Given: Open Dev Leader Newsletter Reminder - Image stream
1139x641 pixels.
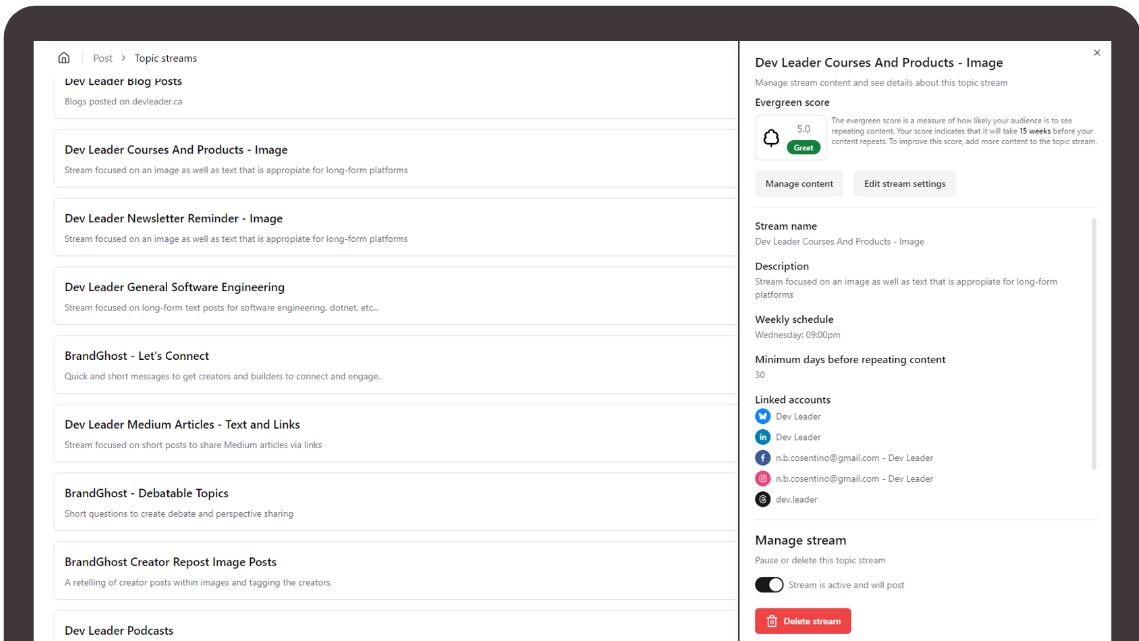Looking at the screenshot, I should 396,227.
